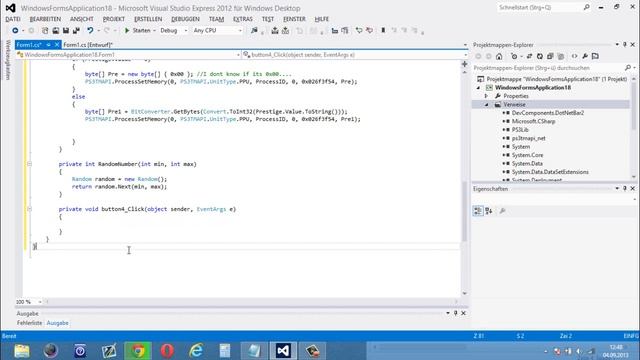Screen dimensions: 640x360
Task: Click the search magnifier in Projektmappen-Explorer
Action: (628, 68)
